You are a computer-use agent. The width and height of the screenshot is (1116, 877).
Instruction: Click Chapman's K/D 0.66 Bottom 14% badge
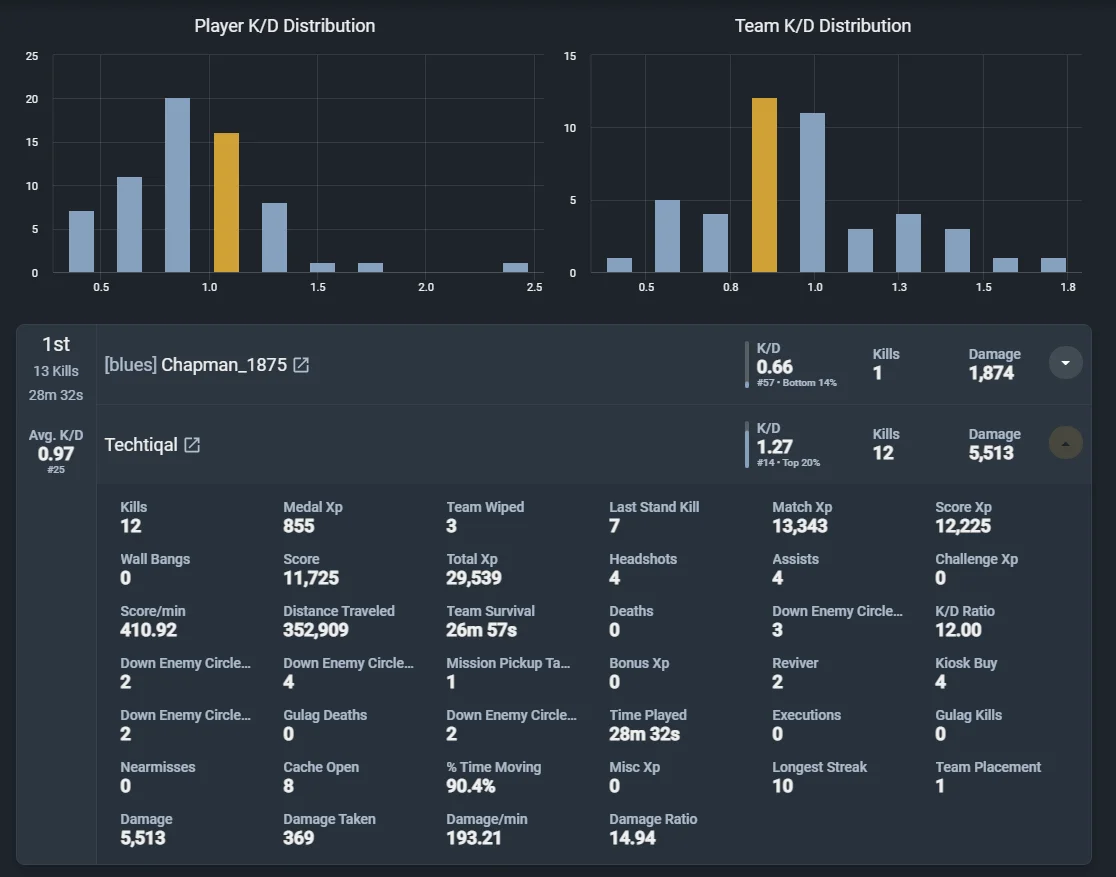(x=795, y=364)
